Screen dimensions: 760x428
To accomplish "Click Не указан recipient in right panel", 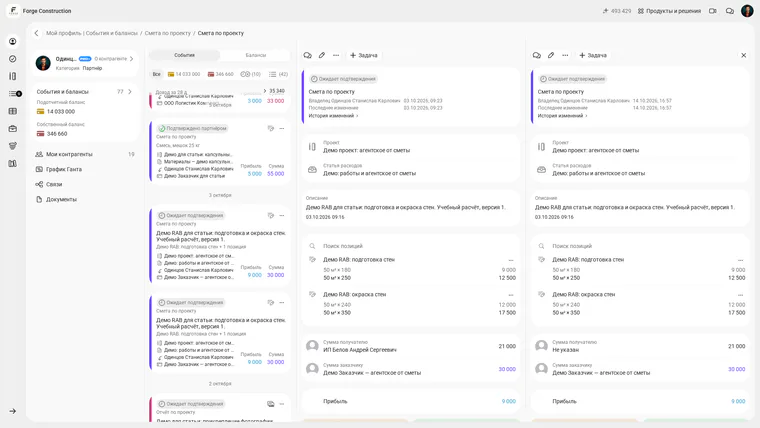I will pyautogui.click(x=566, y=350).
